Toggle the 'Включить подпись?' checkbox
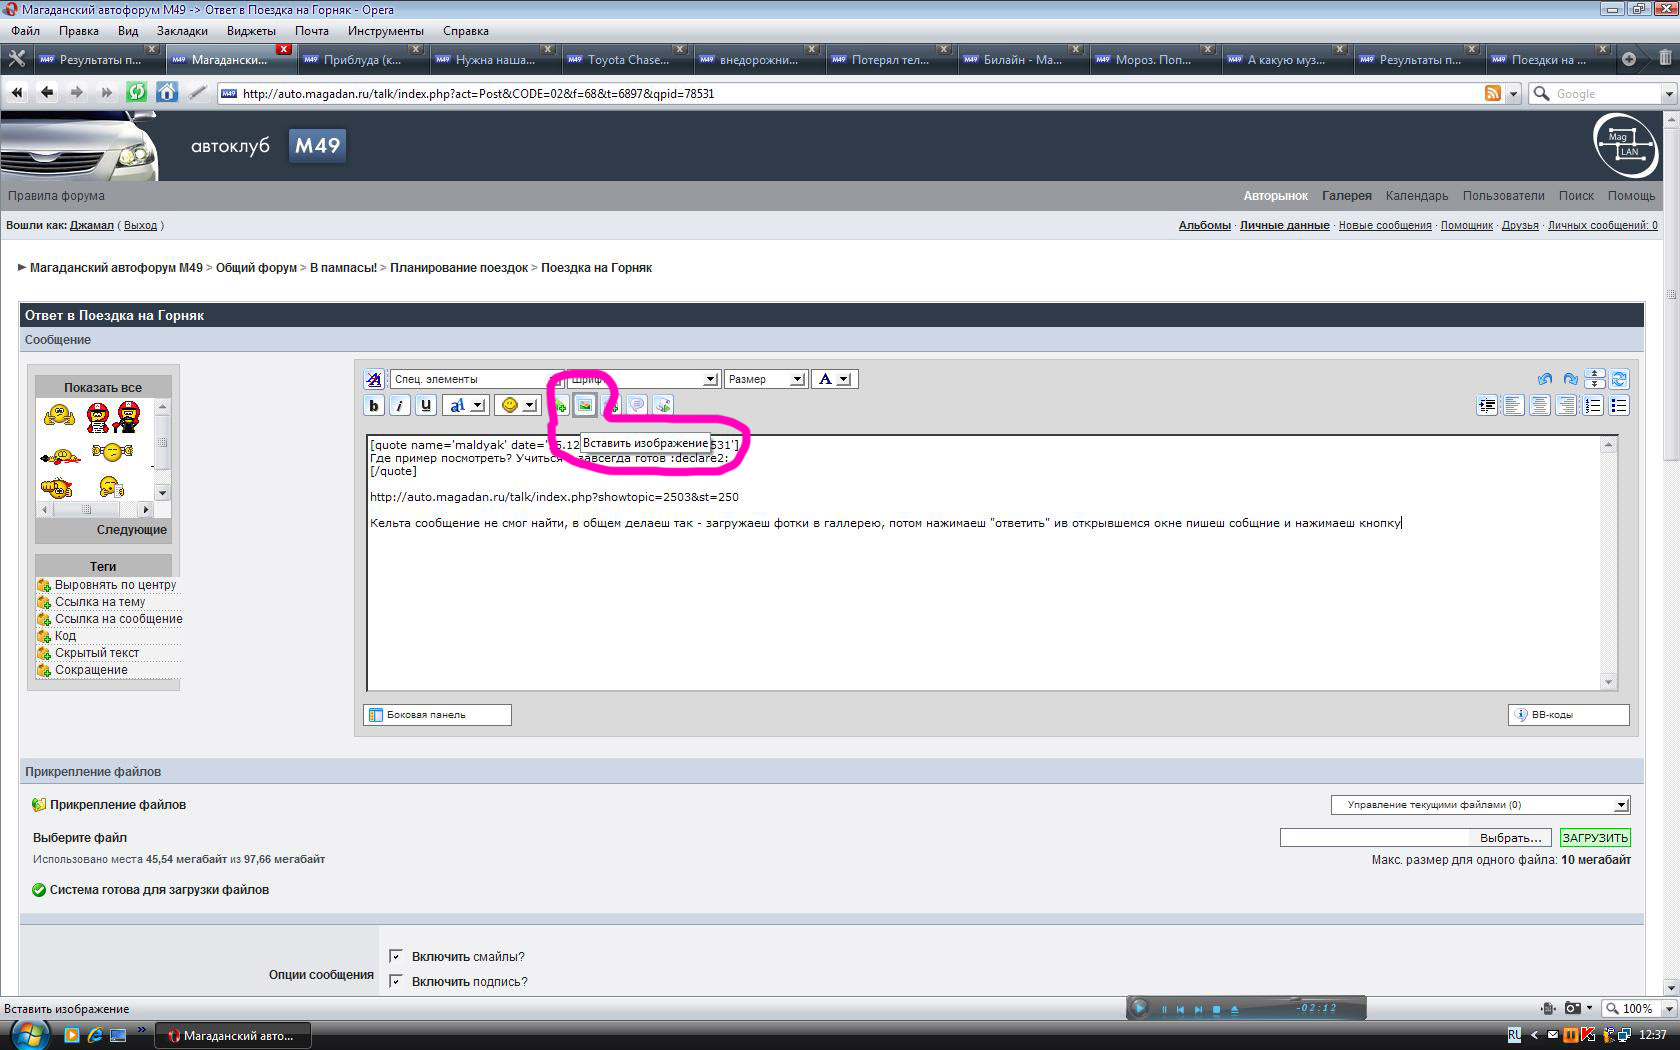The height and width of the screenshot is (1050, 1680). coord(396,981)
